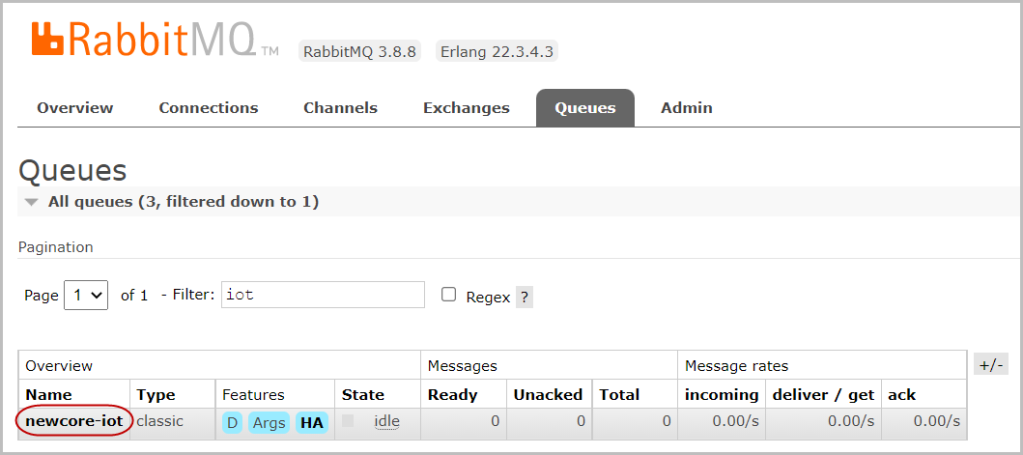The width and height of the screenshot is (1023, 455).
Task: Switch to the Overview tab
Action: (75, 108)
